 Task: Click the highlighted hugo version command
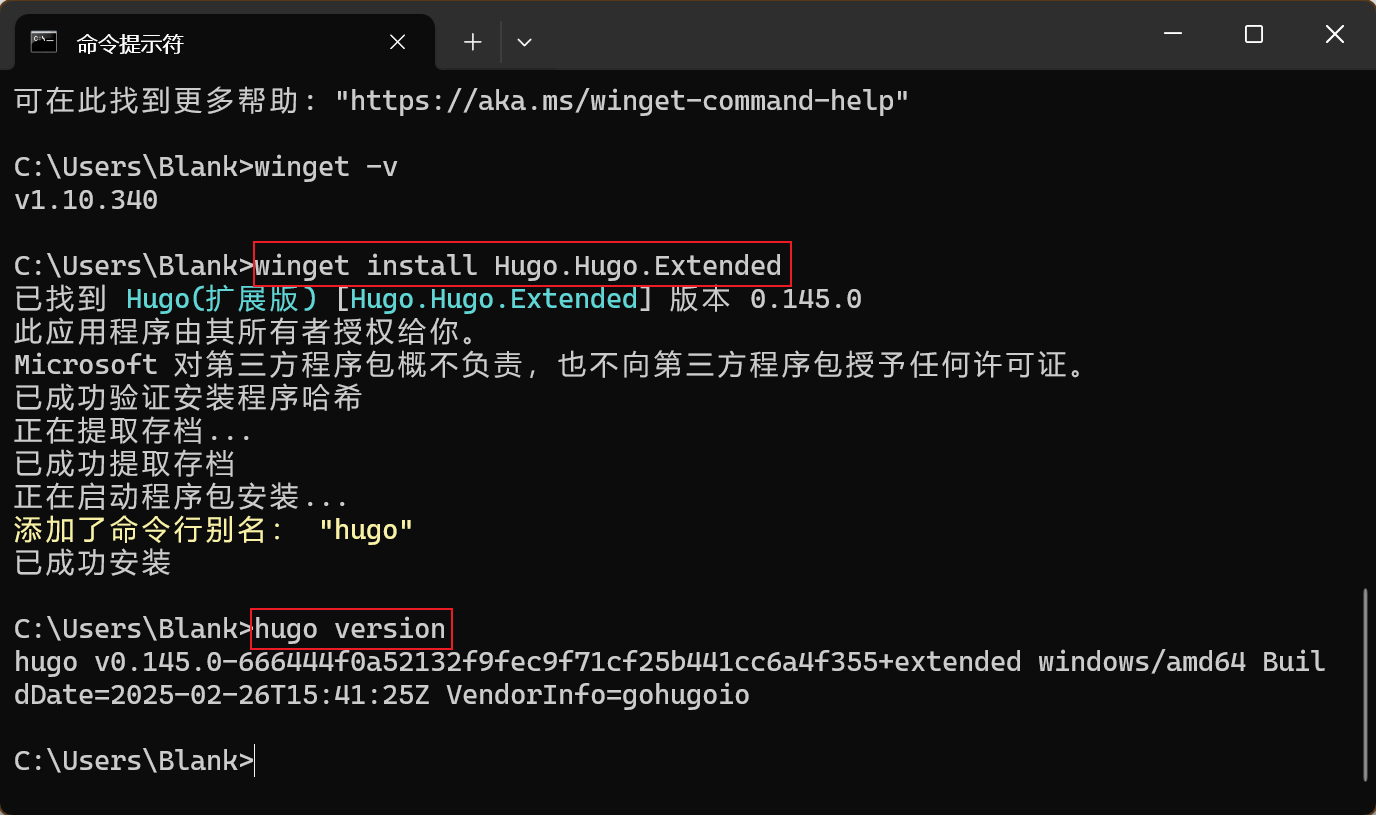tap(350, 629)
